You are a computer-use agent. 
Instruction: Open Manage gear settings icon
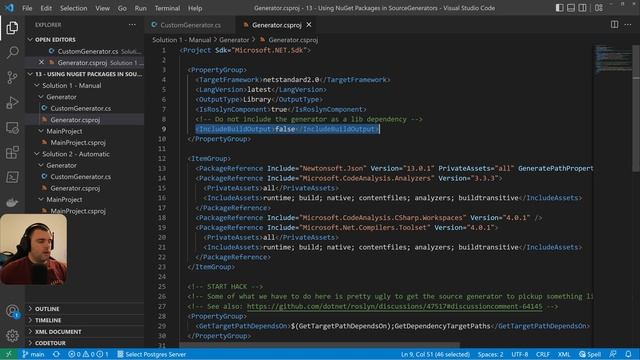pos(12,336)
